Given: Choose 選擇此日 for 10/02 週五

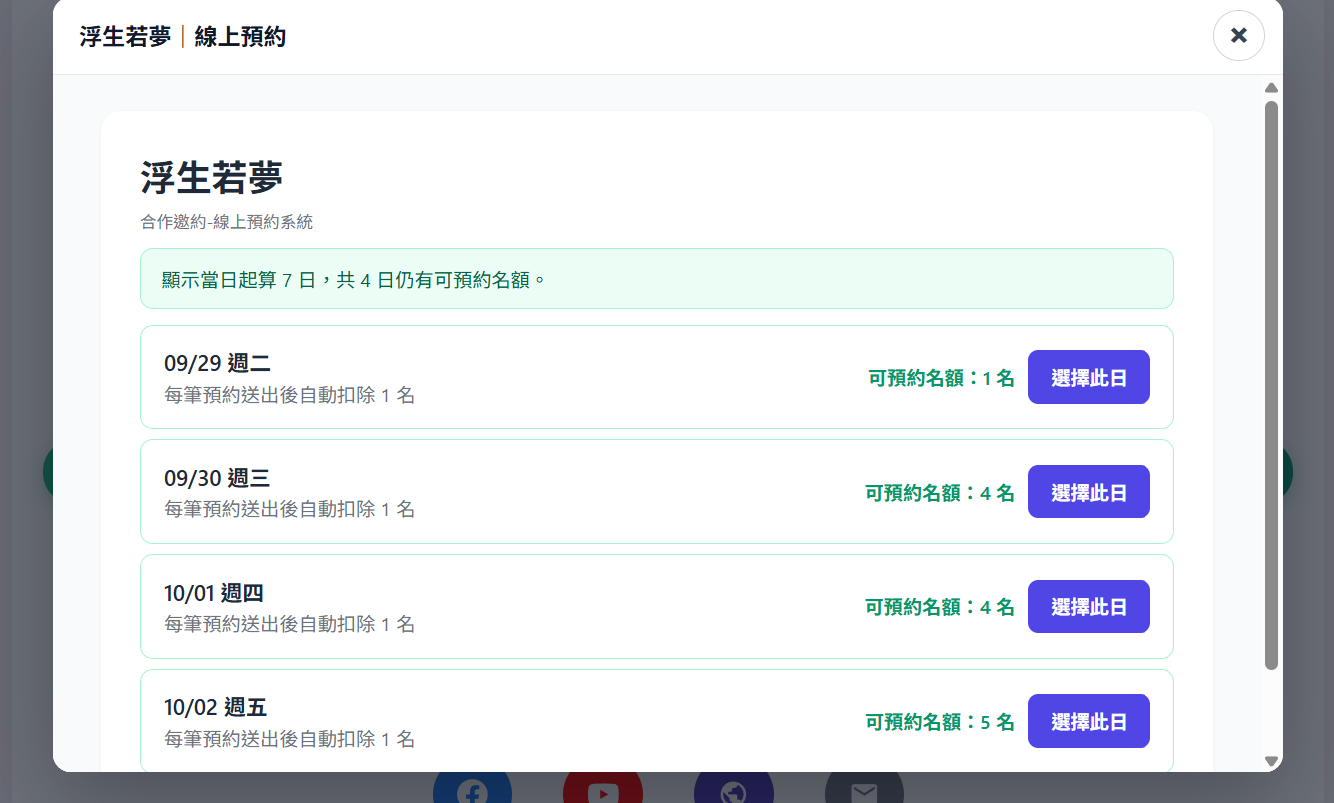Looking at the screenshot, I should click(1089, 721).
